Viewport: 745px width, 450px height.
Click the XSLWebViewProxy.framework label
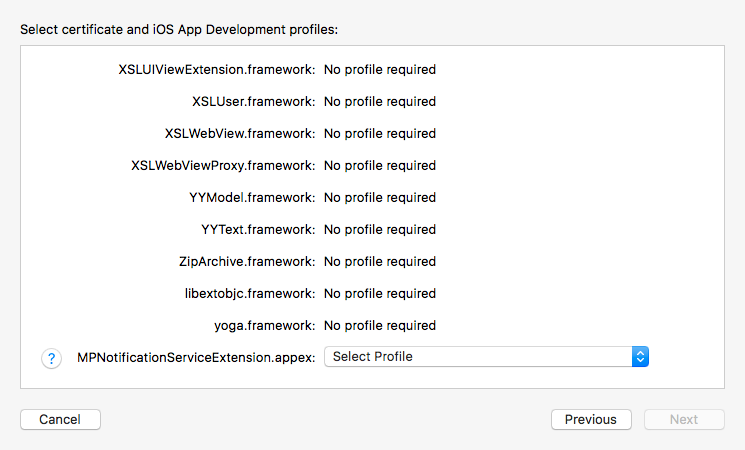tap(223, 166)
